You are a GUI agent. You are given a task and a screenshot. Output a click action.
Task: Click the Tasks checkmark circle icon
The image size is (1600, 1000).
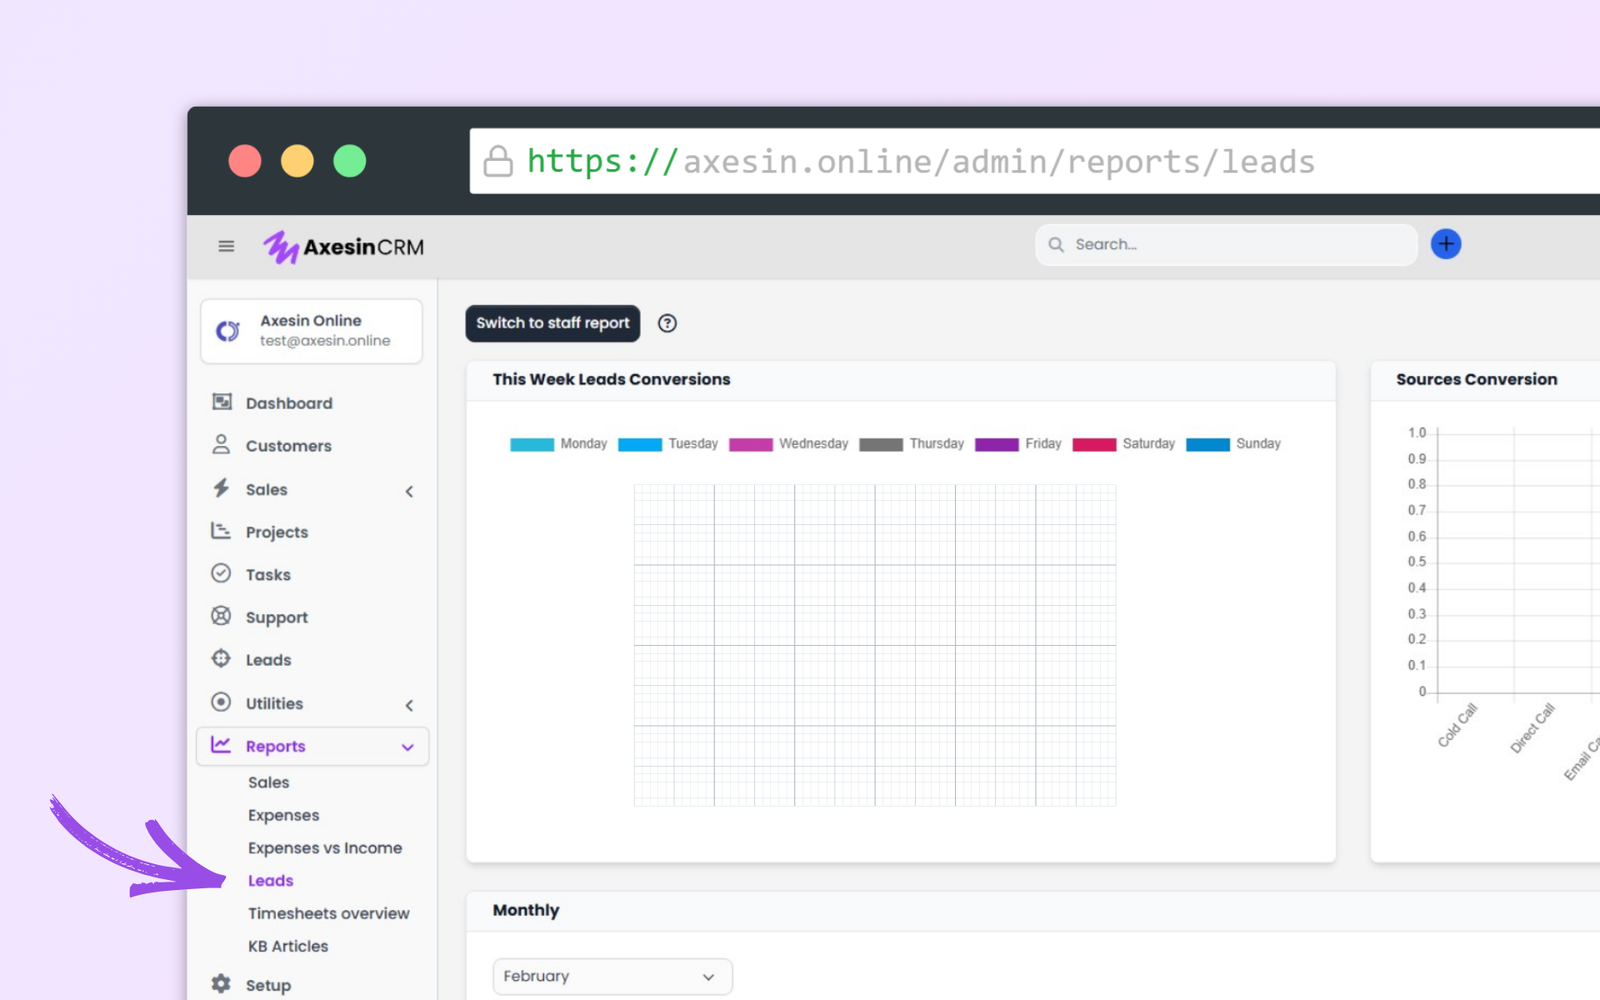coord(222,574)
